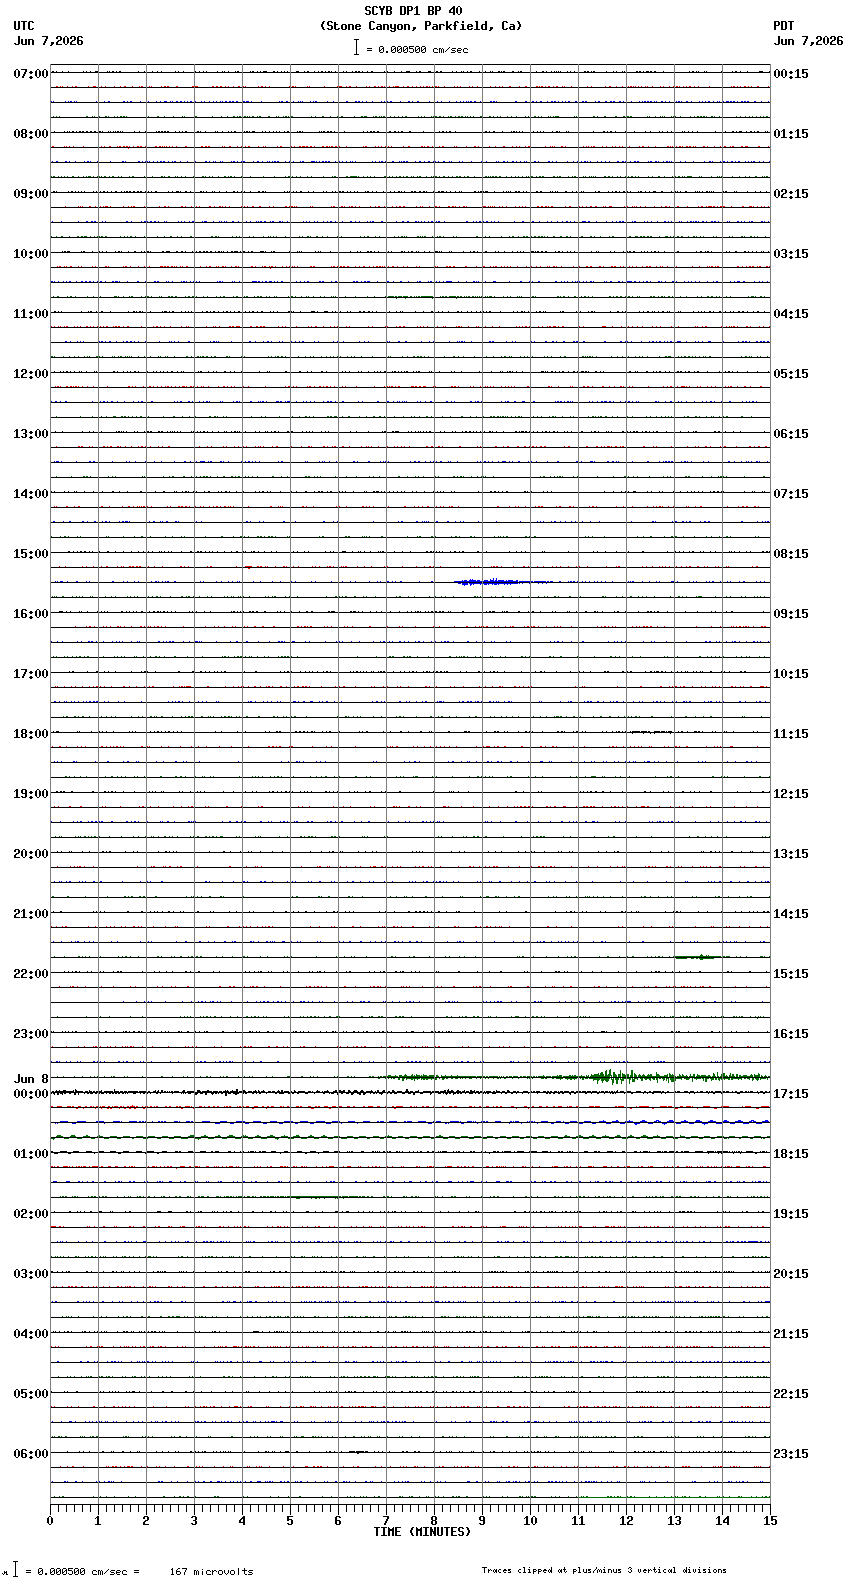Screen dimensions: 850x1584
Task: Click the Jun 8 date label
Action: pyautogui.click(x=31, y=1079)
